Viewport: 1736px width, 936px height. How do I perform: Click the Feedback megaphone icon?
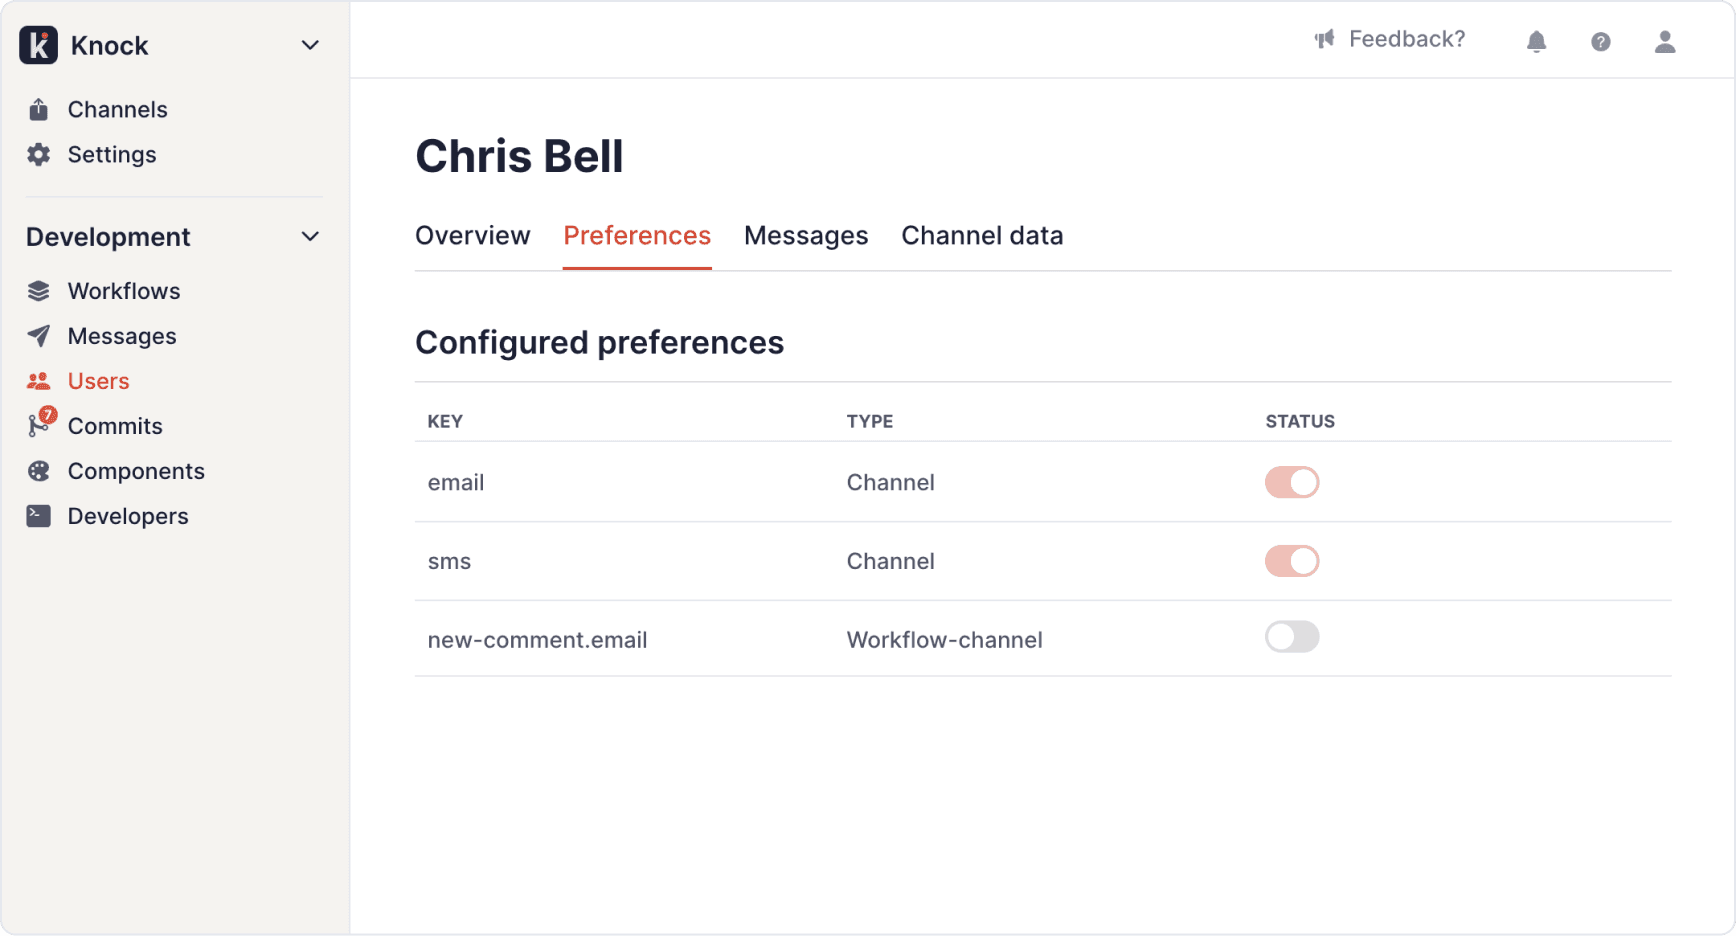tap(1325, 39)
